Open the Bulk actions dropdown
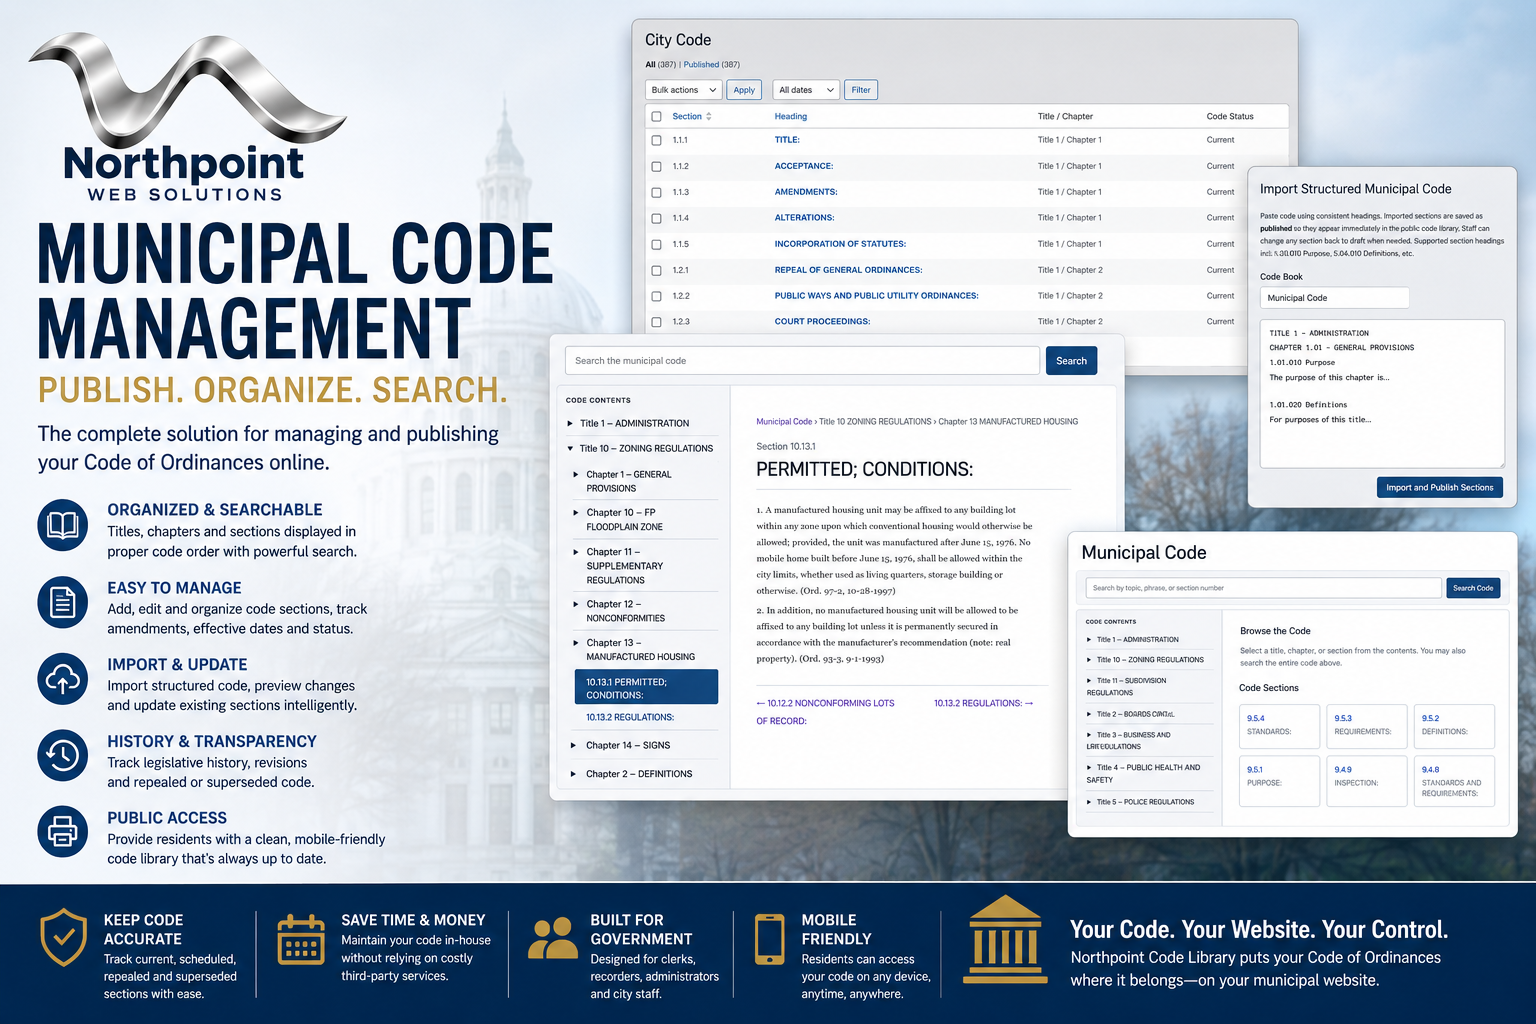The height and width of the screenshot is (1024, 1536). [683, 90]
